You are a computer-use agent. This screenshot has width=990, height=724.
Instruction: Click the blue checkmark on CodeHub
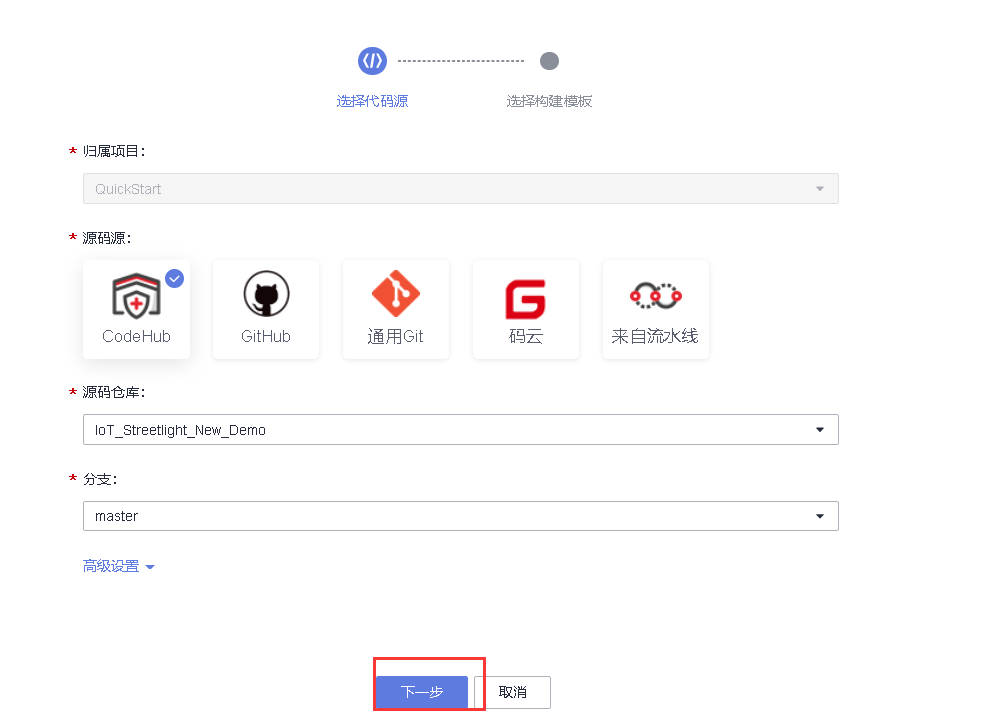click(x=175, y=278)
